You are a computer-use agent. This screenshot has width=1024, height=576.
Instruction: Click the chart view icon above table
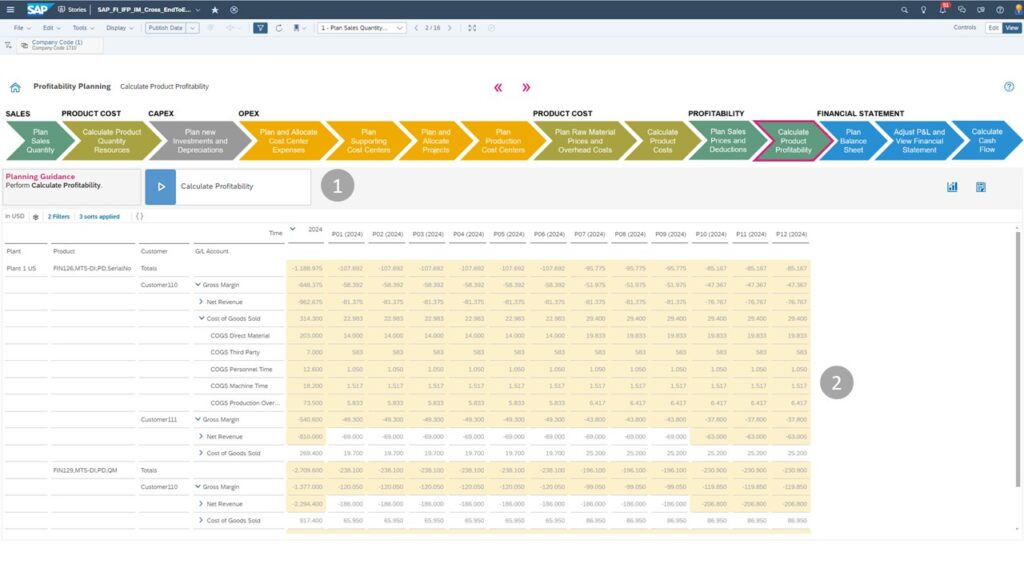click(x=952, y=187)
